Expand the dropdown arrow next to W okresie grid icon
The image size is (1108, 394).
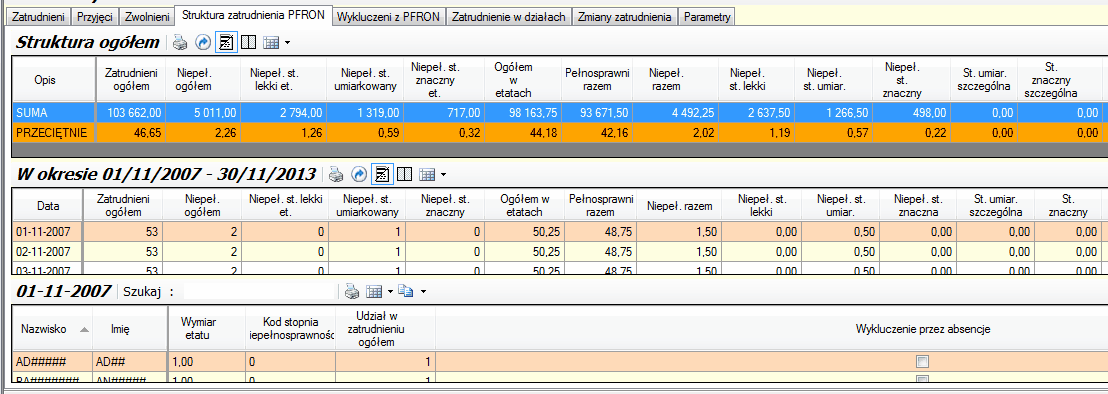point(443,174)
